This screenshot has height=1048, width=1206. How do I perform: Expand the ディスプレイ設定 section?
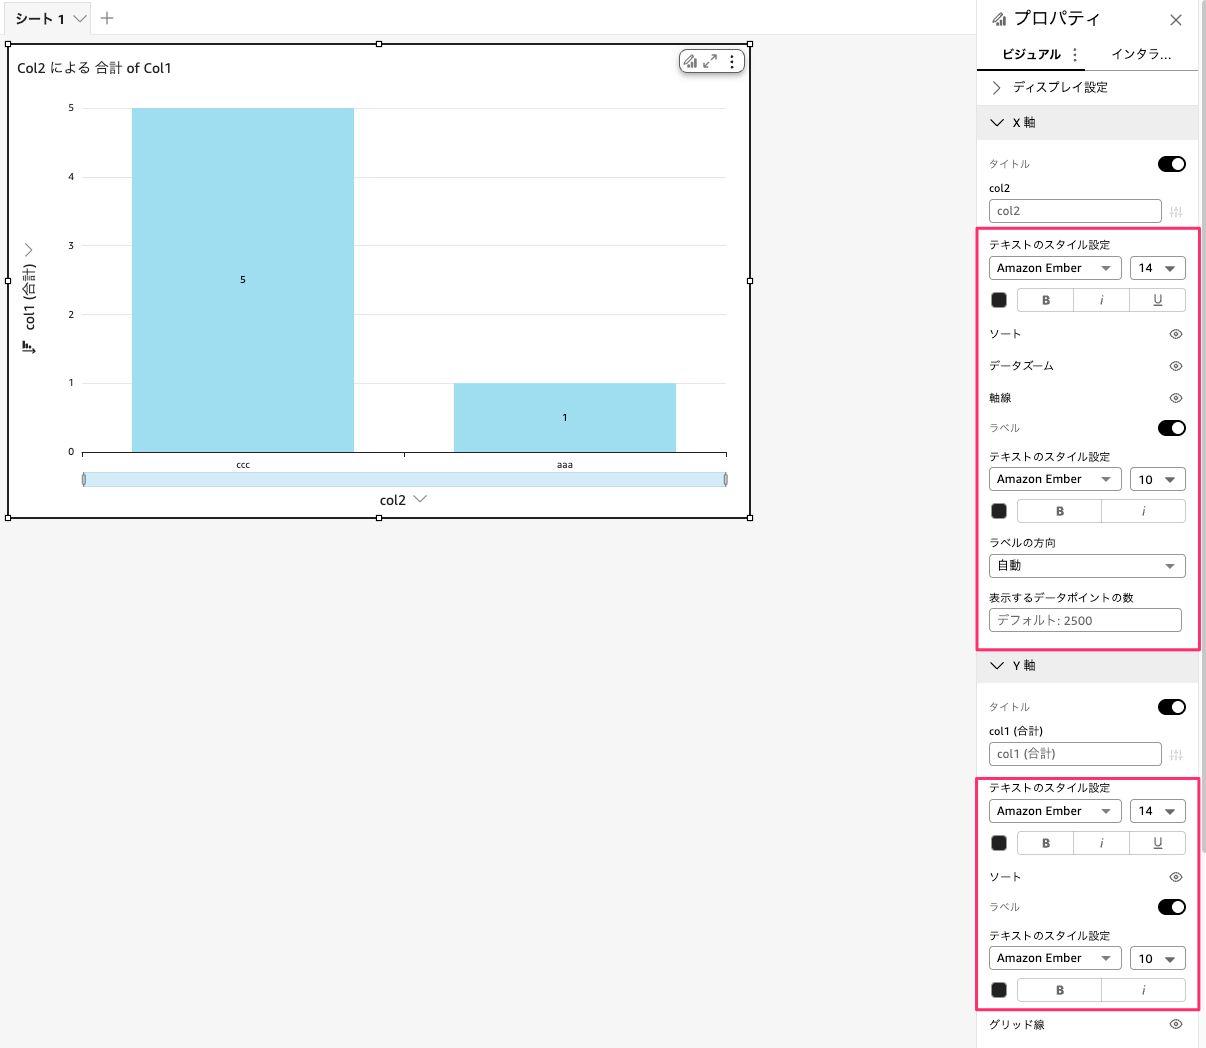997,88
